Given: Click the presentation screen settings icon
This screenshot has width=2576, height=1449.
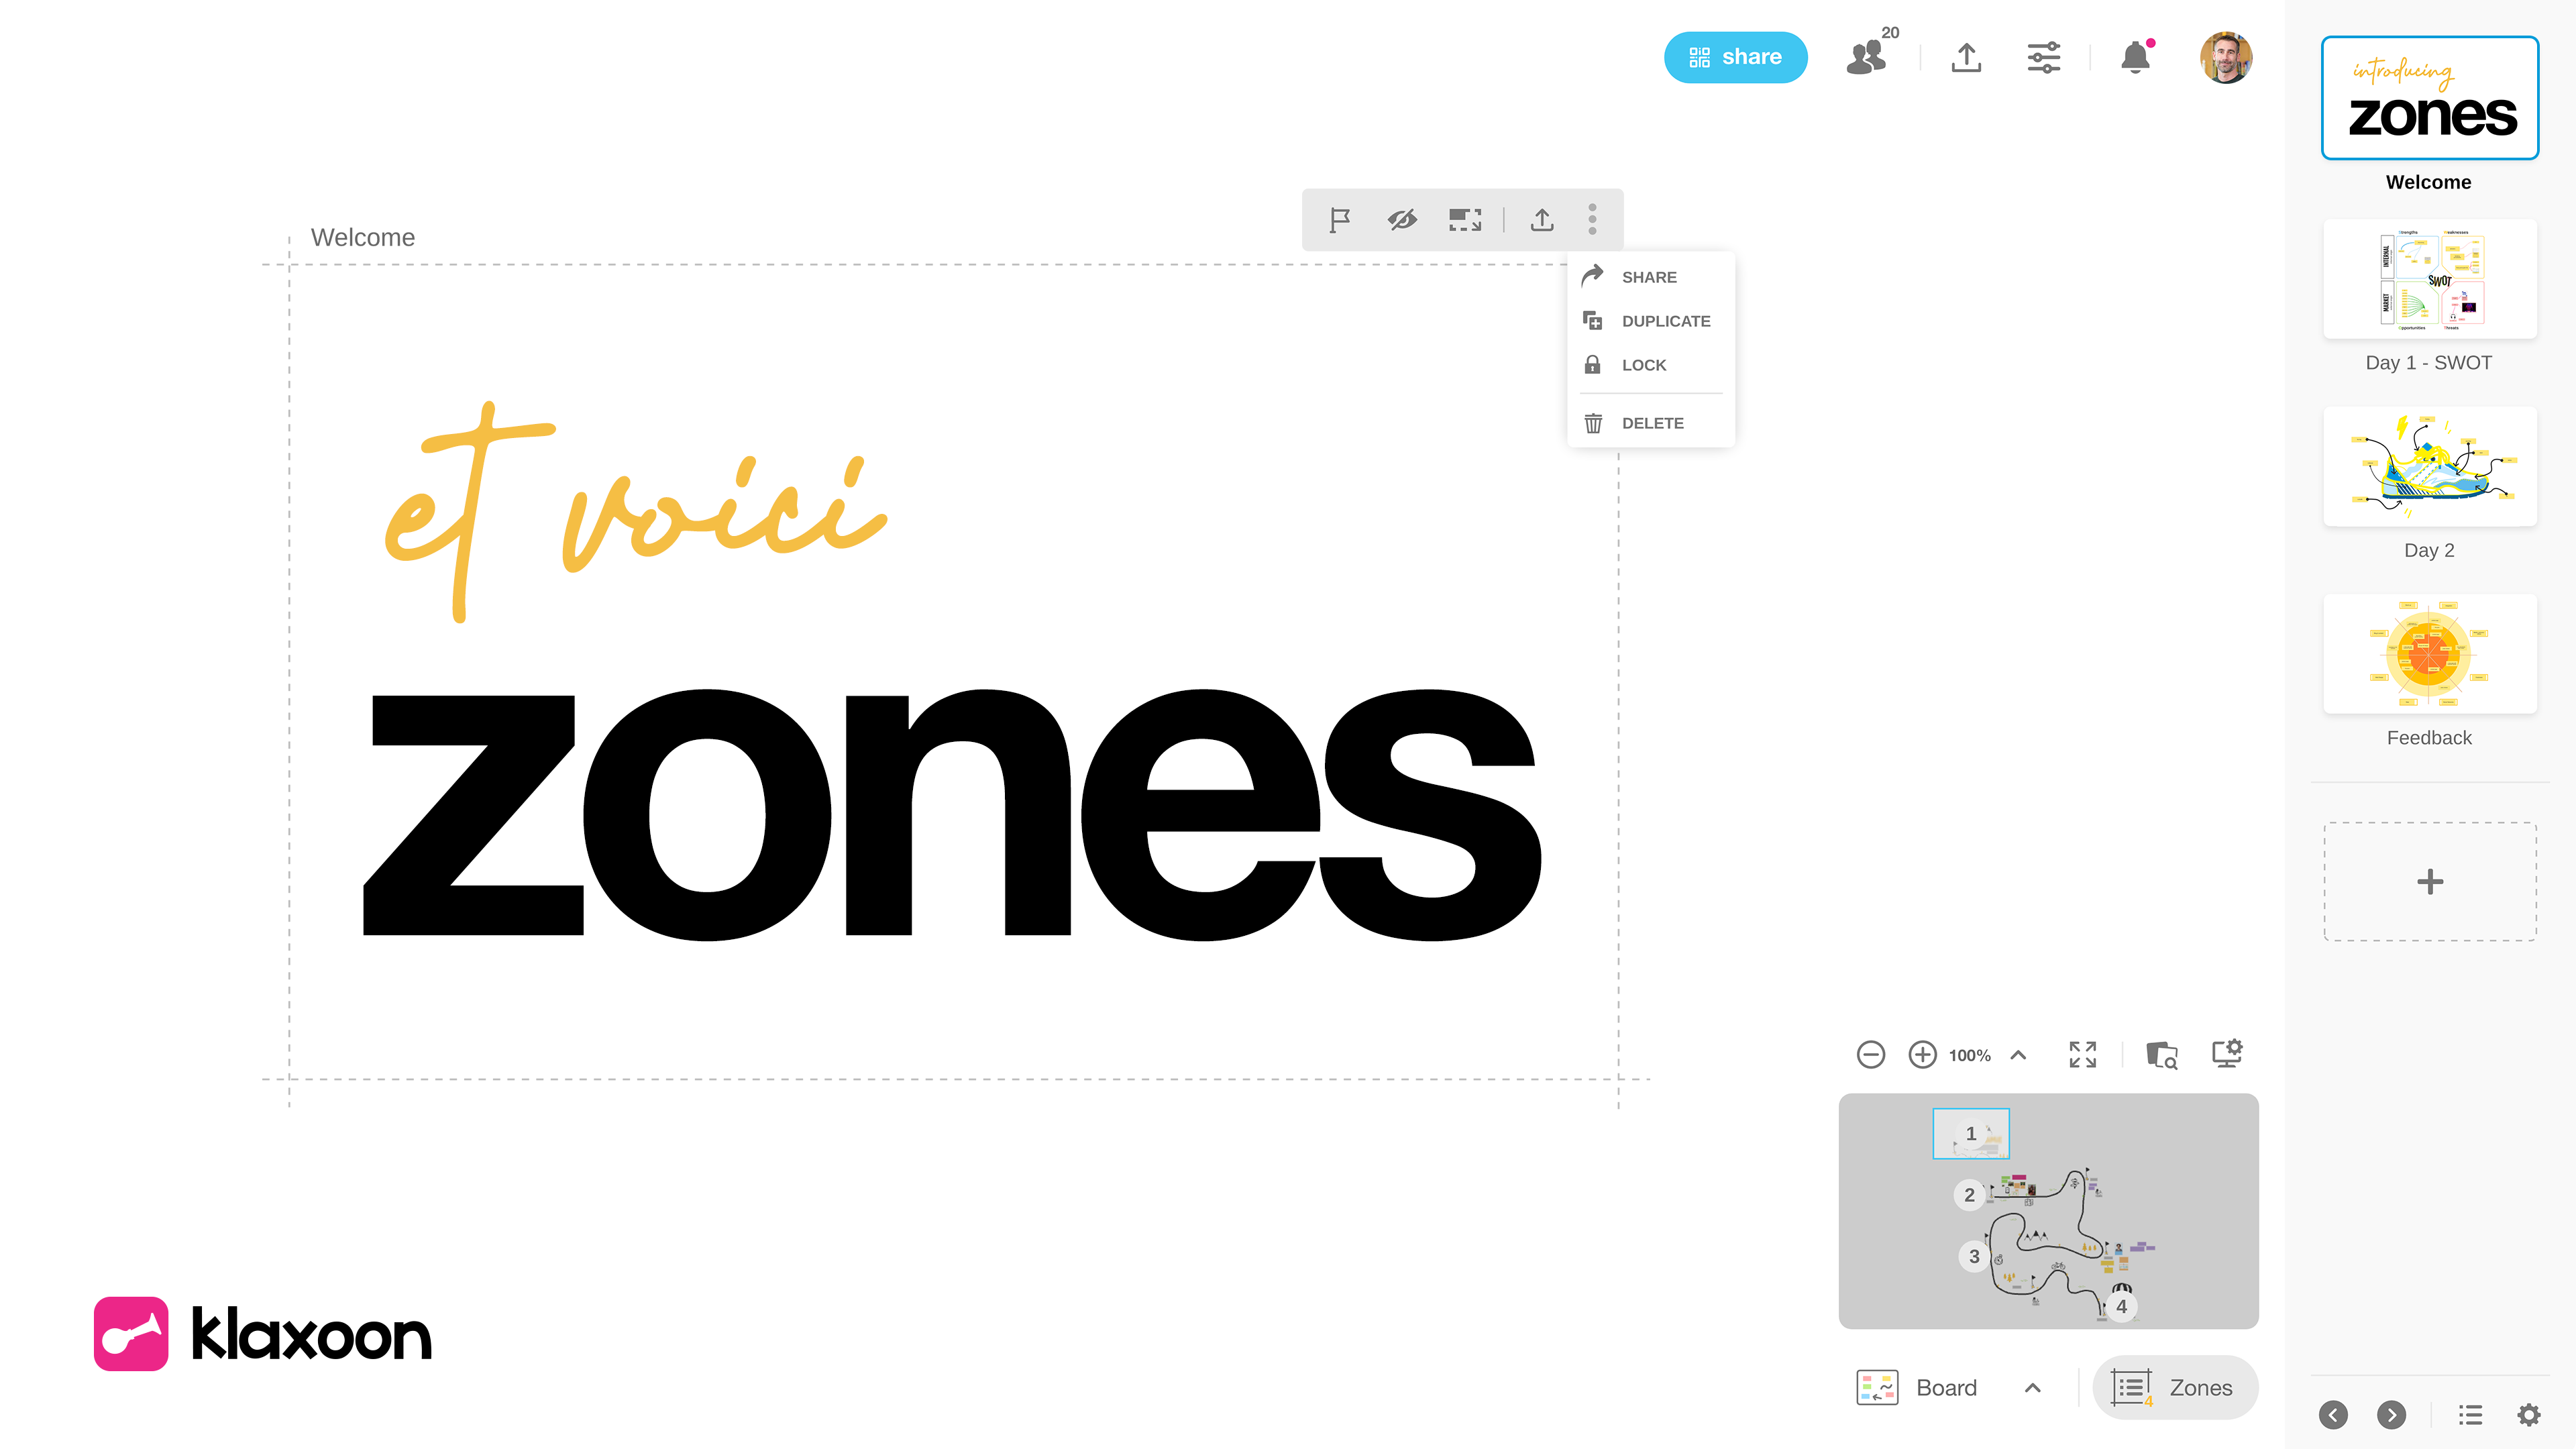Looking at the screenshot, I should coord(2227,1054).
